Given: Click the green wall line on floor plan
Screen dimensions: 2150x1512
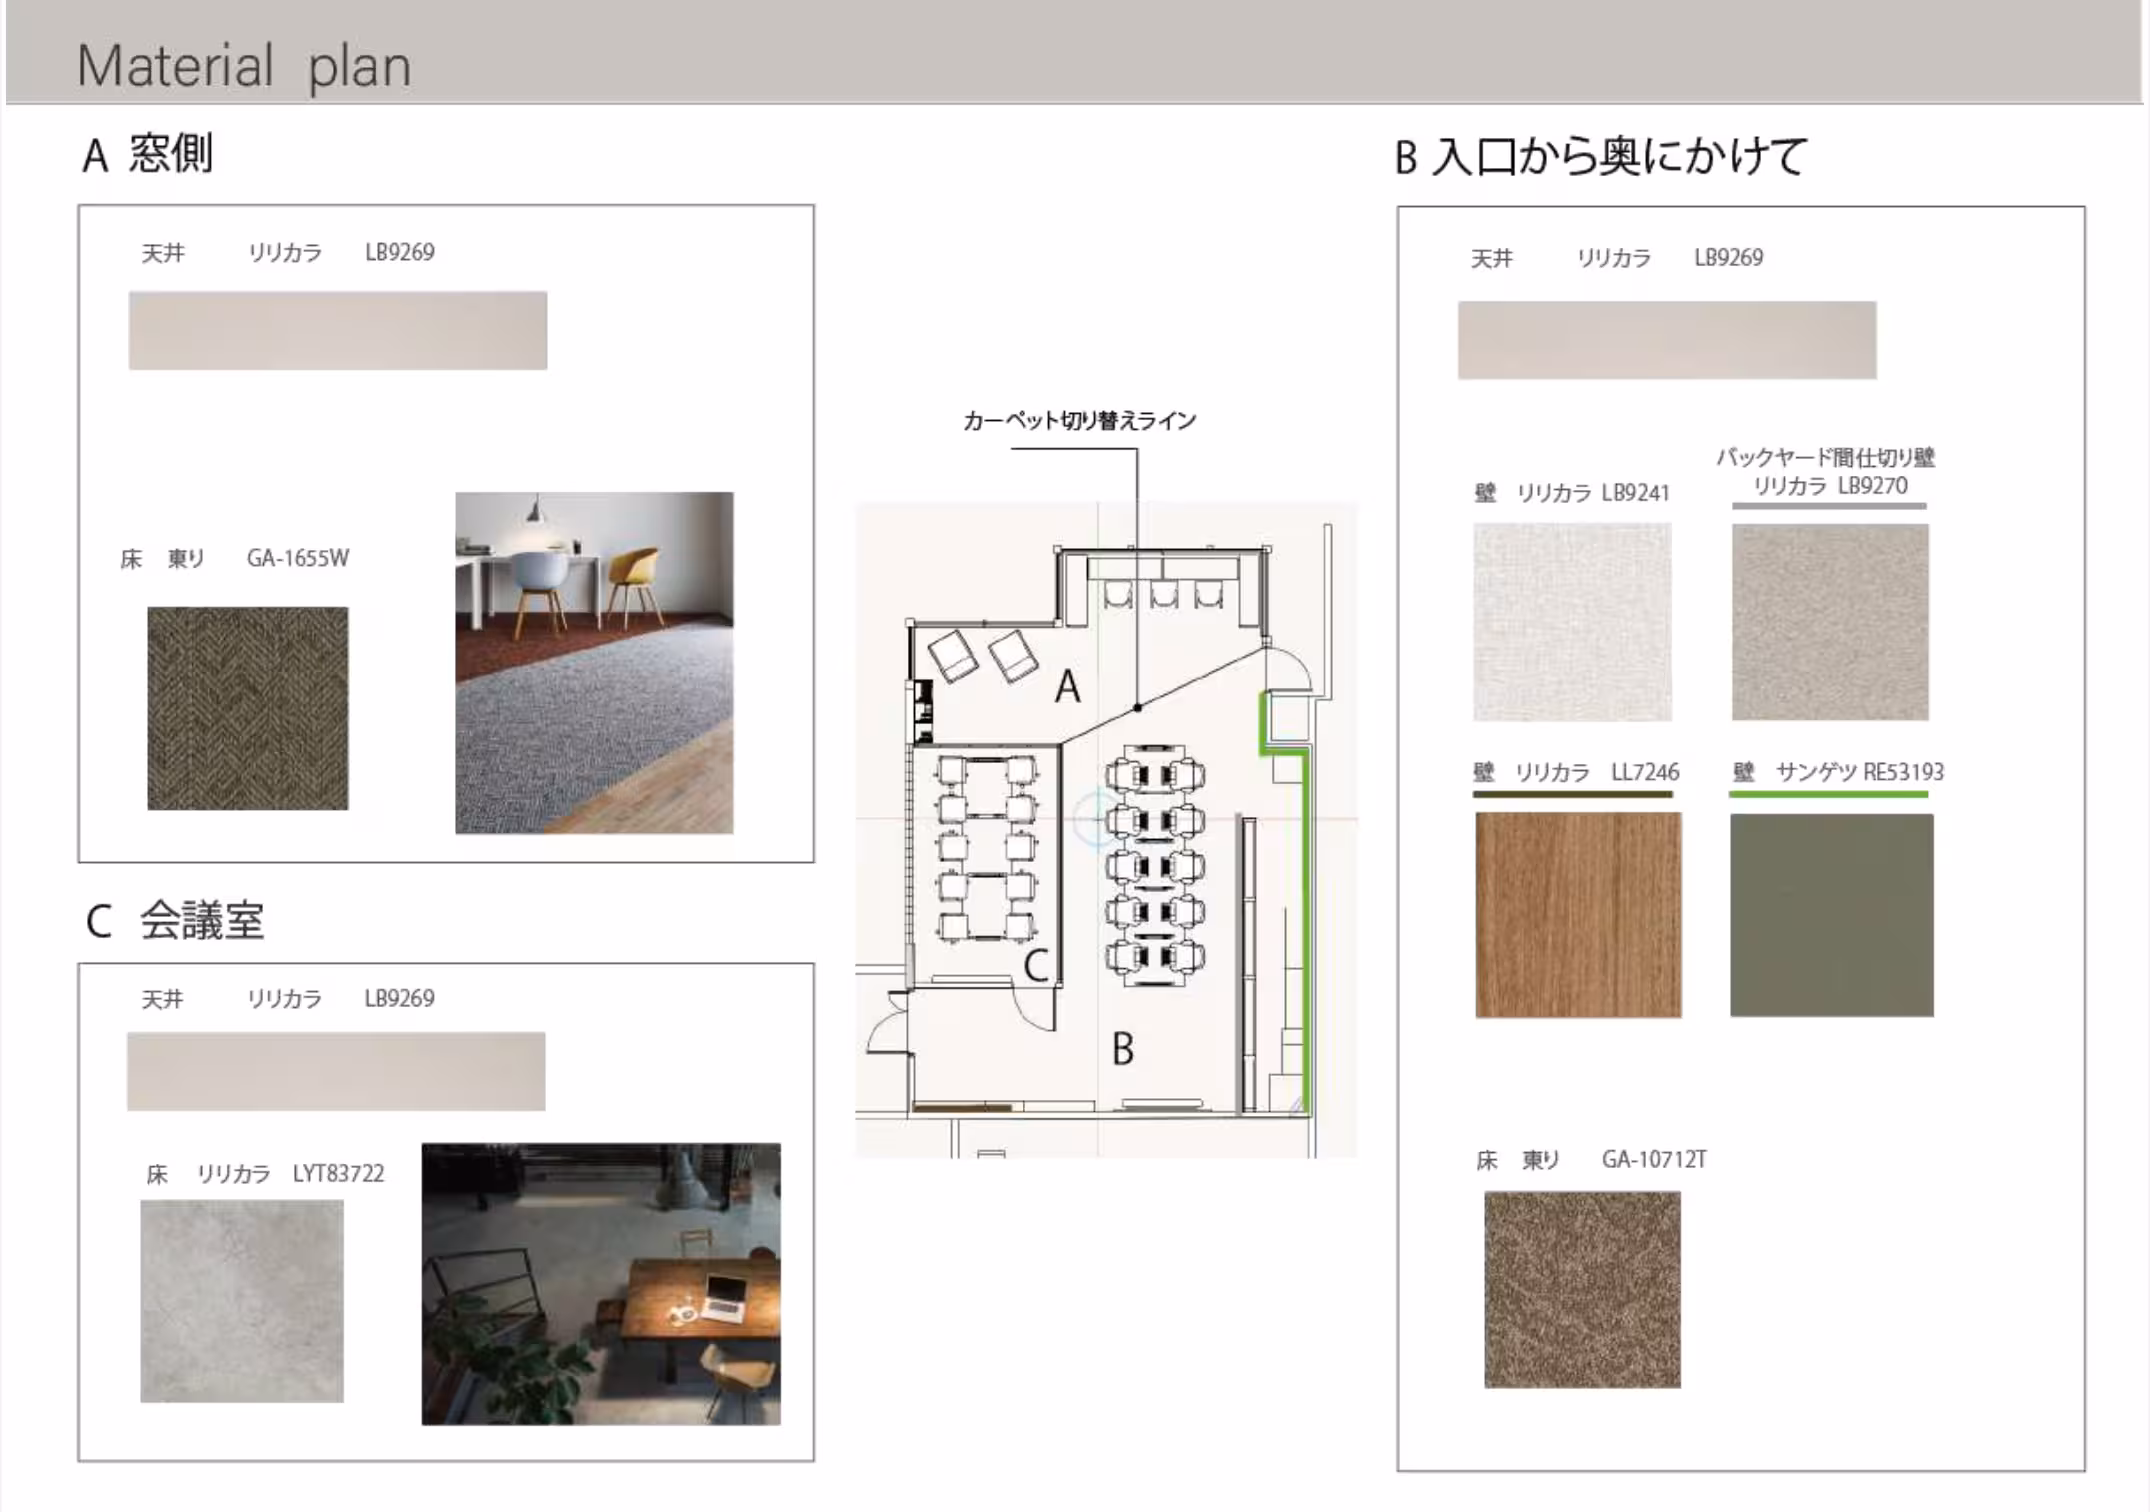Looking at the screenshot, I should point(1304,930).
